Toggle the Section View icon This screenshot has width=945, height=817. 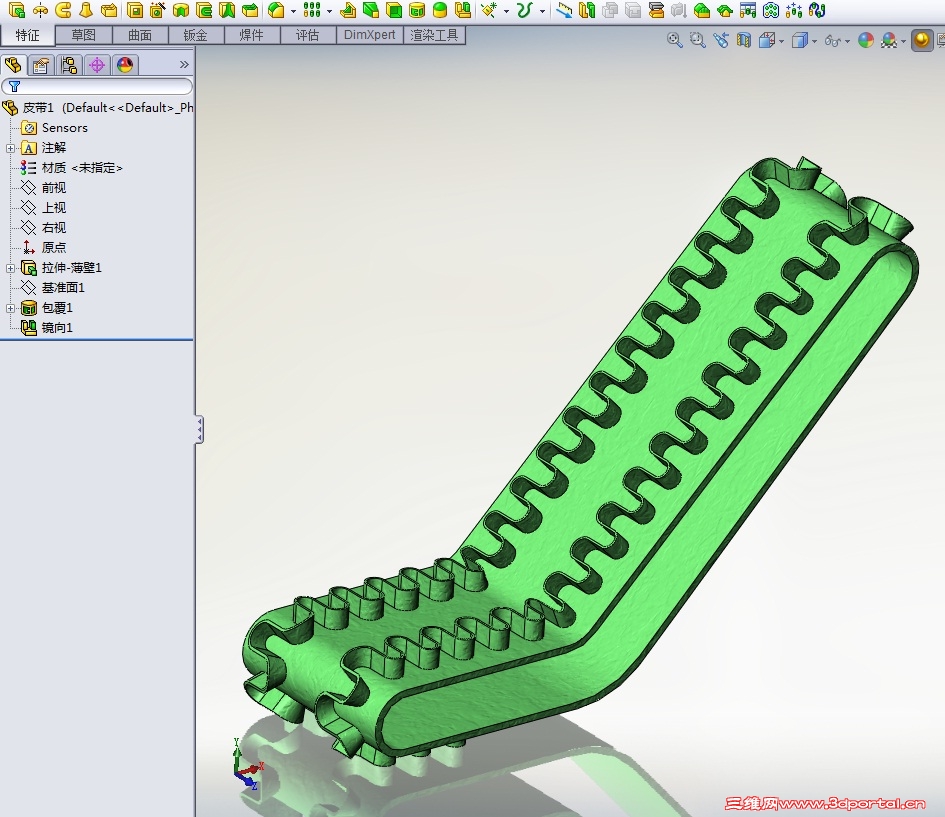[x=744, y=40]
